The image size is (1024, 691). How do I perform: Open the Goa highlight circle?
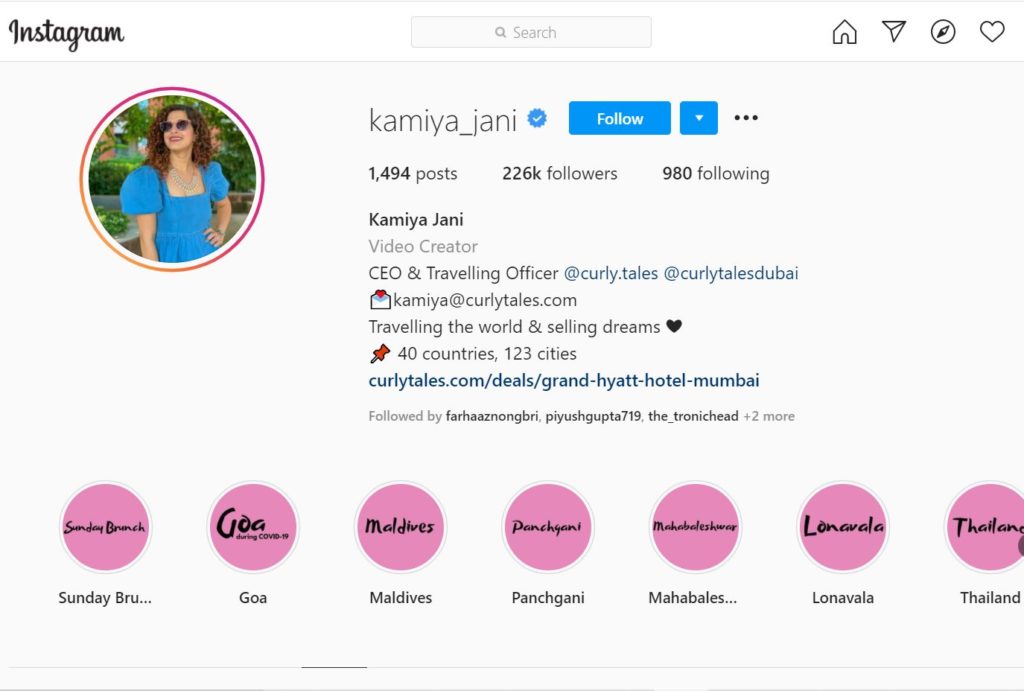click(x=253, y=527)
